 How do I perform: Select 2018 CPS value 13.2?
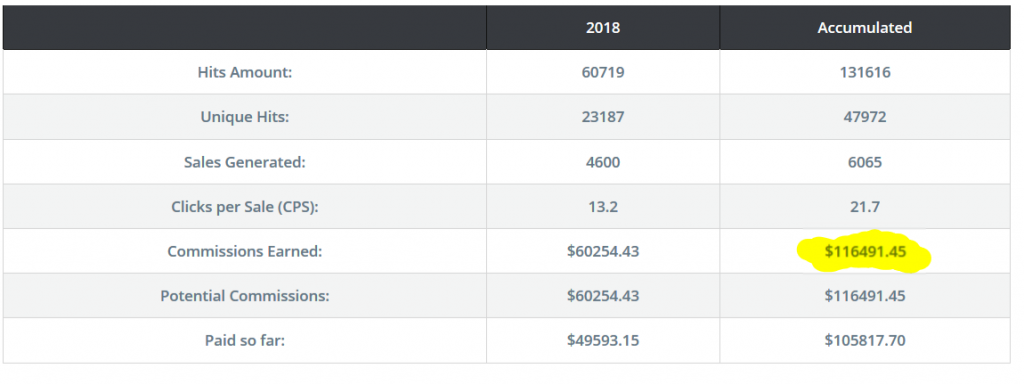(x=603, y=207)
